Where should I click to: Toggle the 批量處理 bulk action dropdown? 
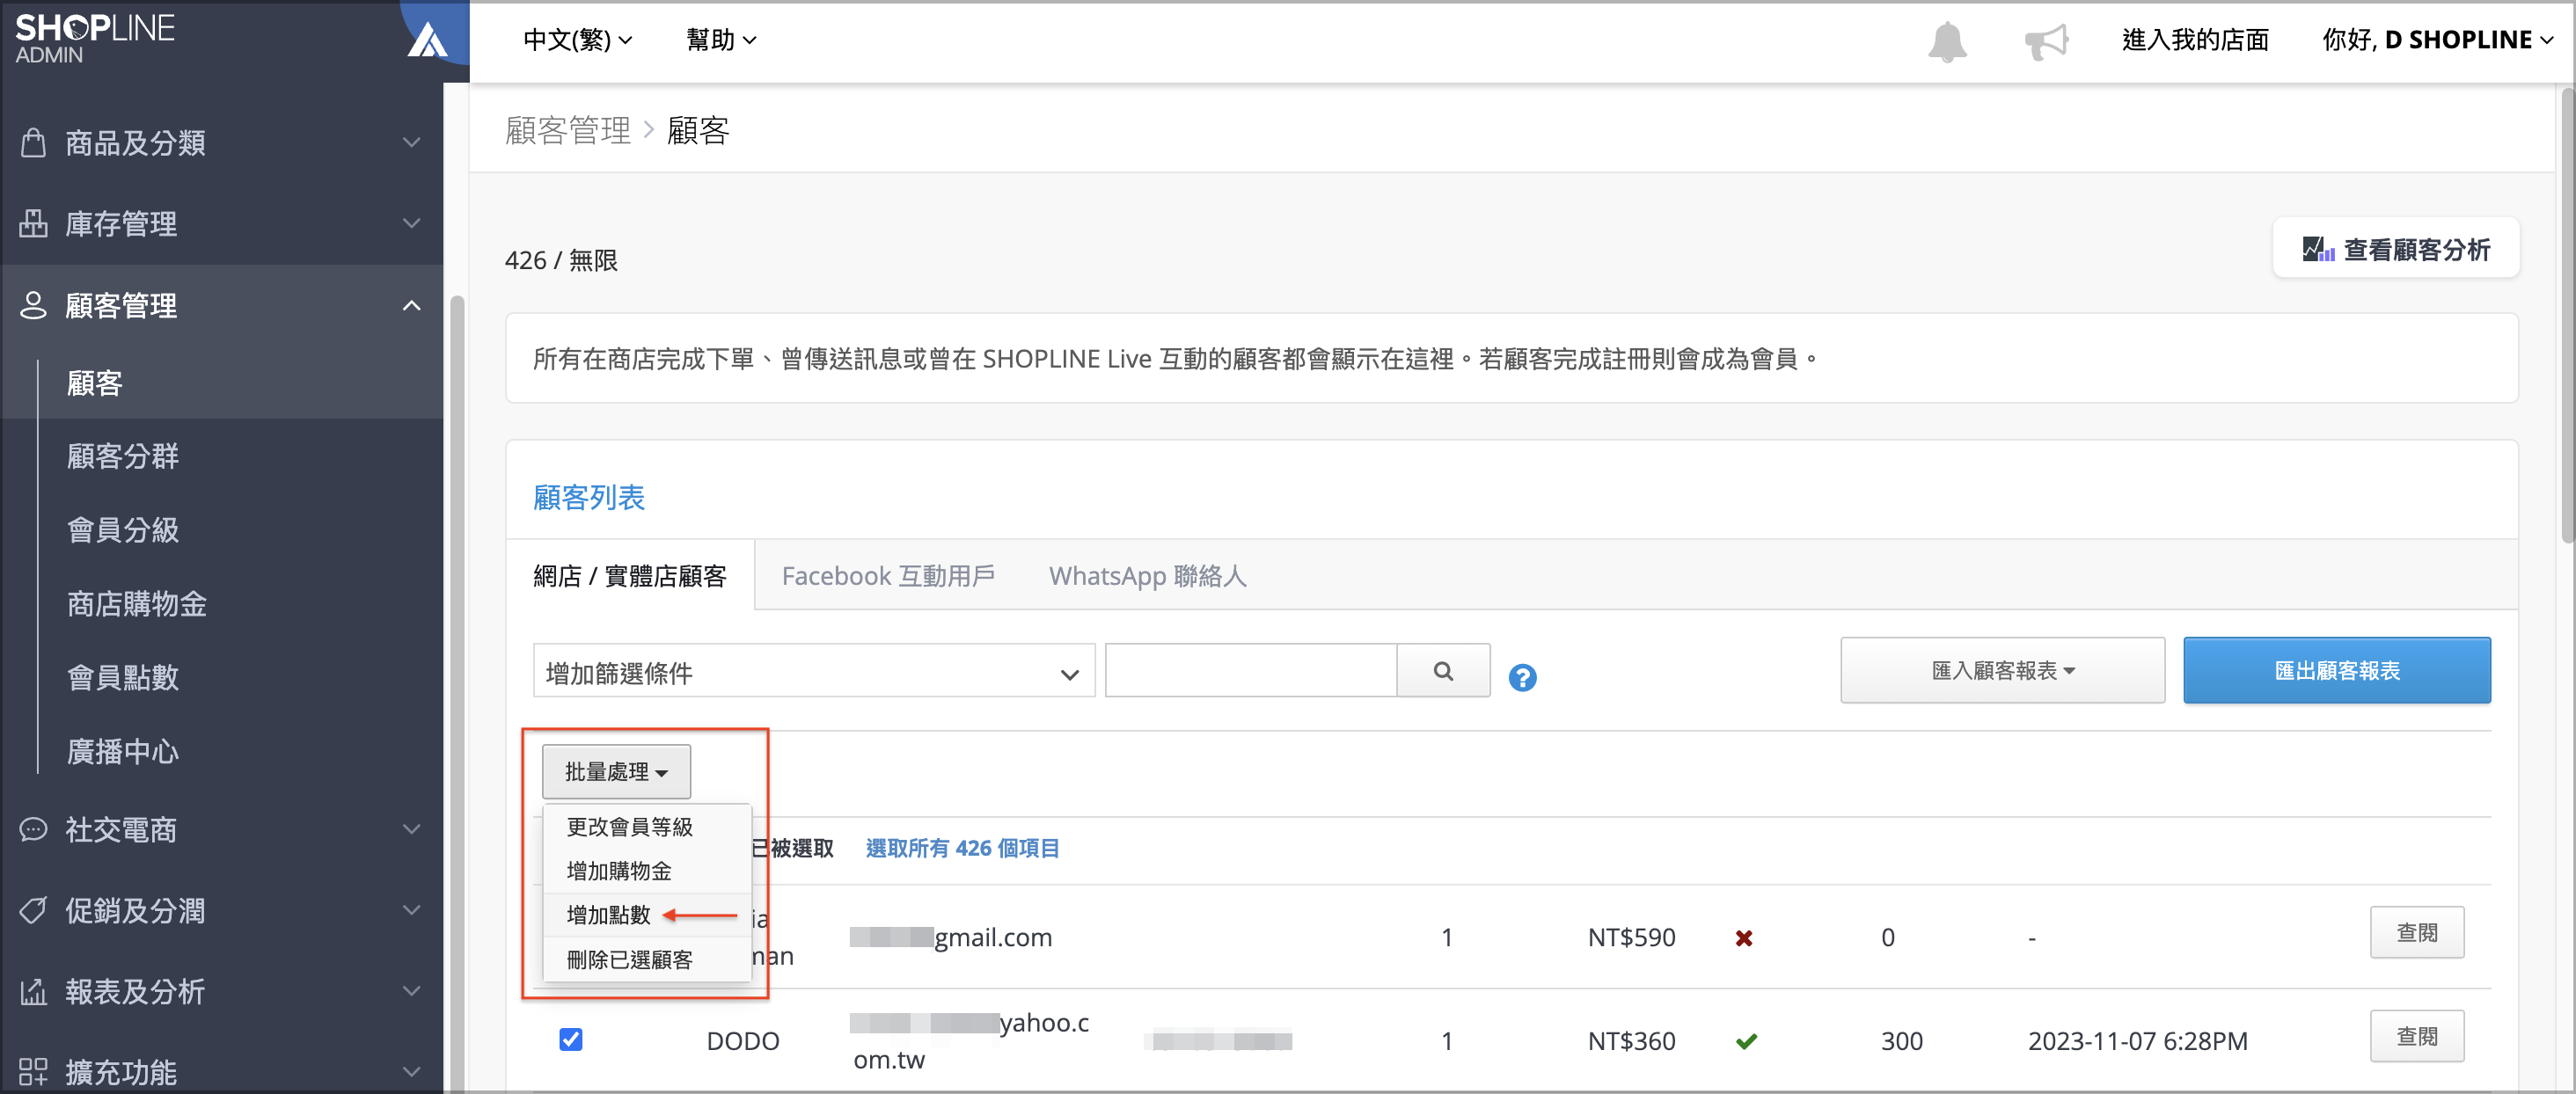click(616, 771)
